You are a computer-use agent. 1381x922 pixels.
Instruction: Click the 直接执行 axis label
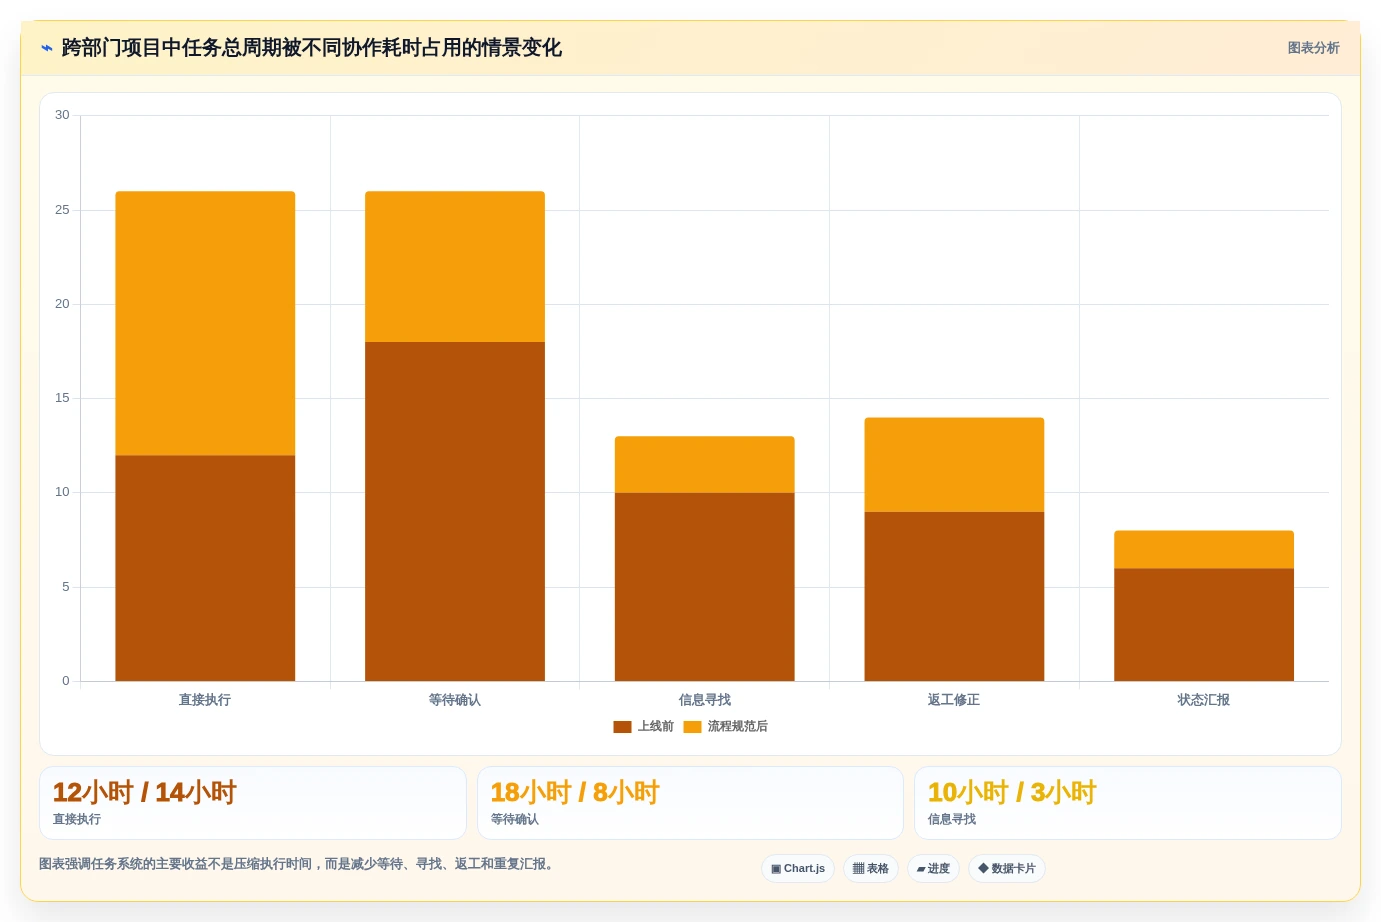point(205,700)
